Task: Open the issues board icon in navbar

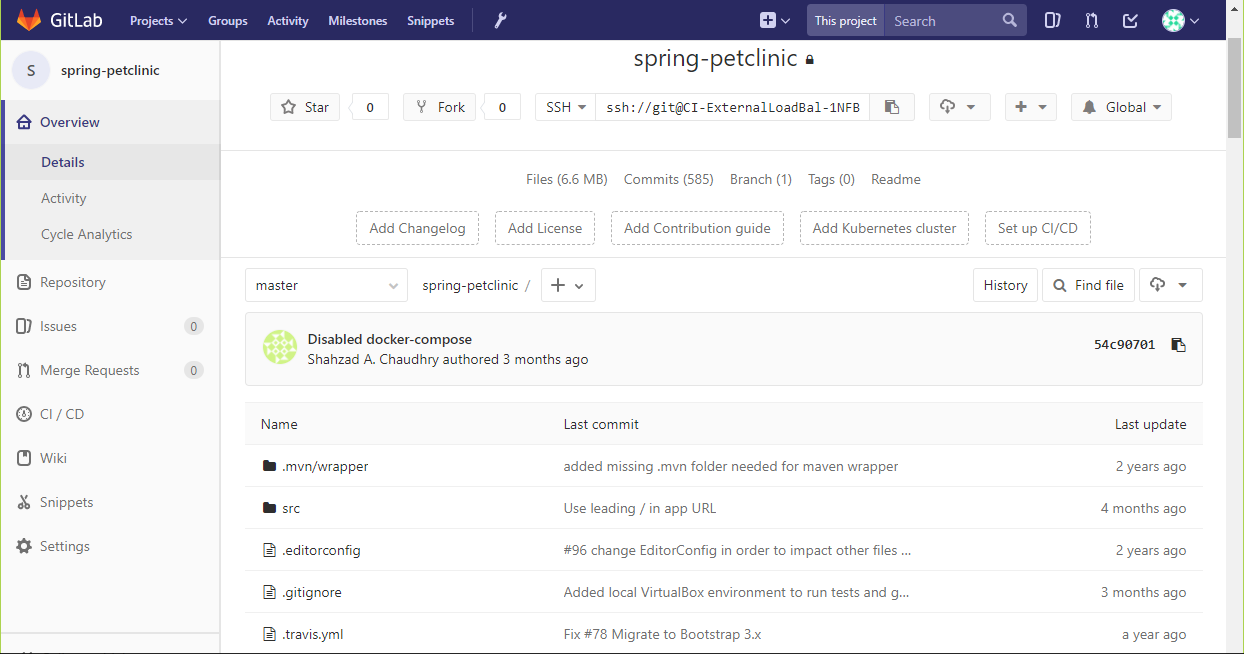Action: click(1052, 20)
